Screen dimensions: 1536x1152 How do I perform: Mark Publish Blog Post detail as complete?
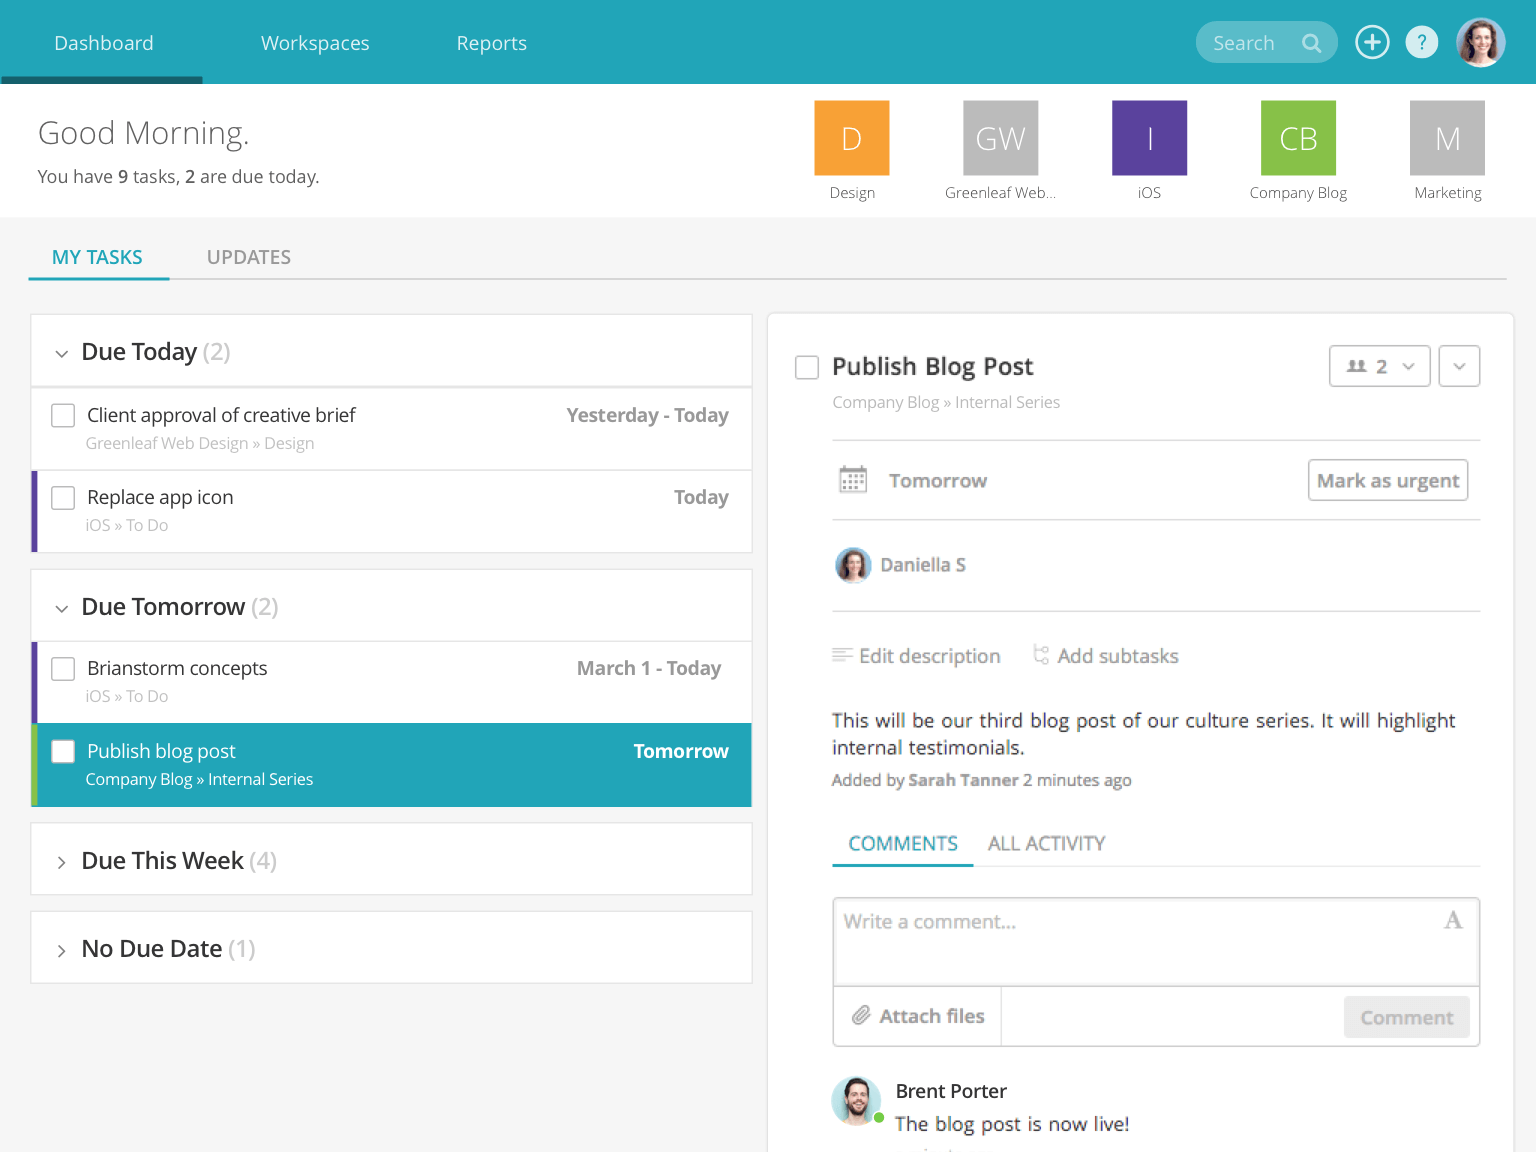(x=807, y=367)
